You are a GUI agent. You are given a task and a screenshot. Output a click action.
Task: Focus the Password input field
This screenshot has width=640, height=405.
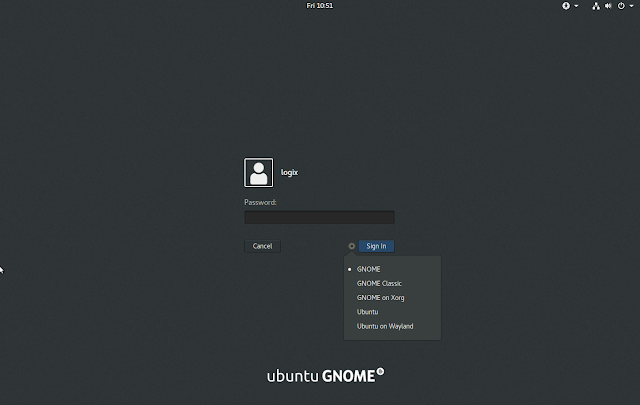point(319,217)
